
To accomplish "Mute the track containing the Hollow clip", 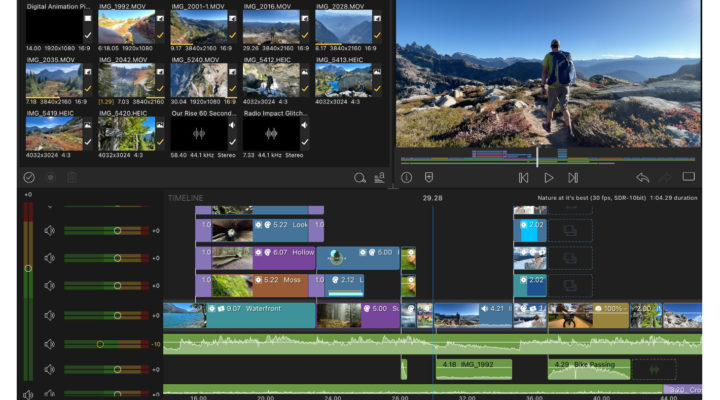I will [x=50, y=258].
